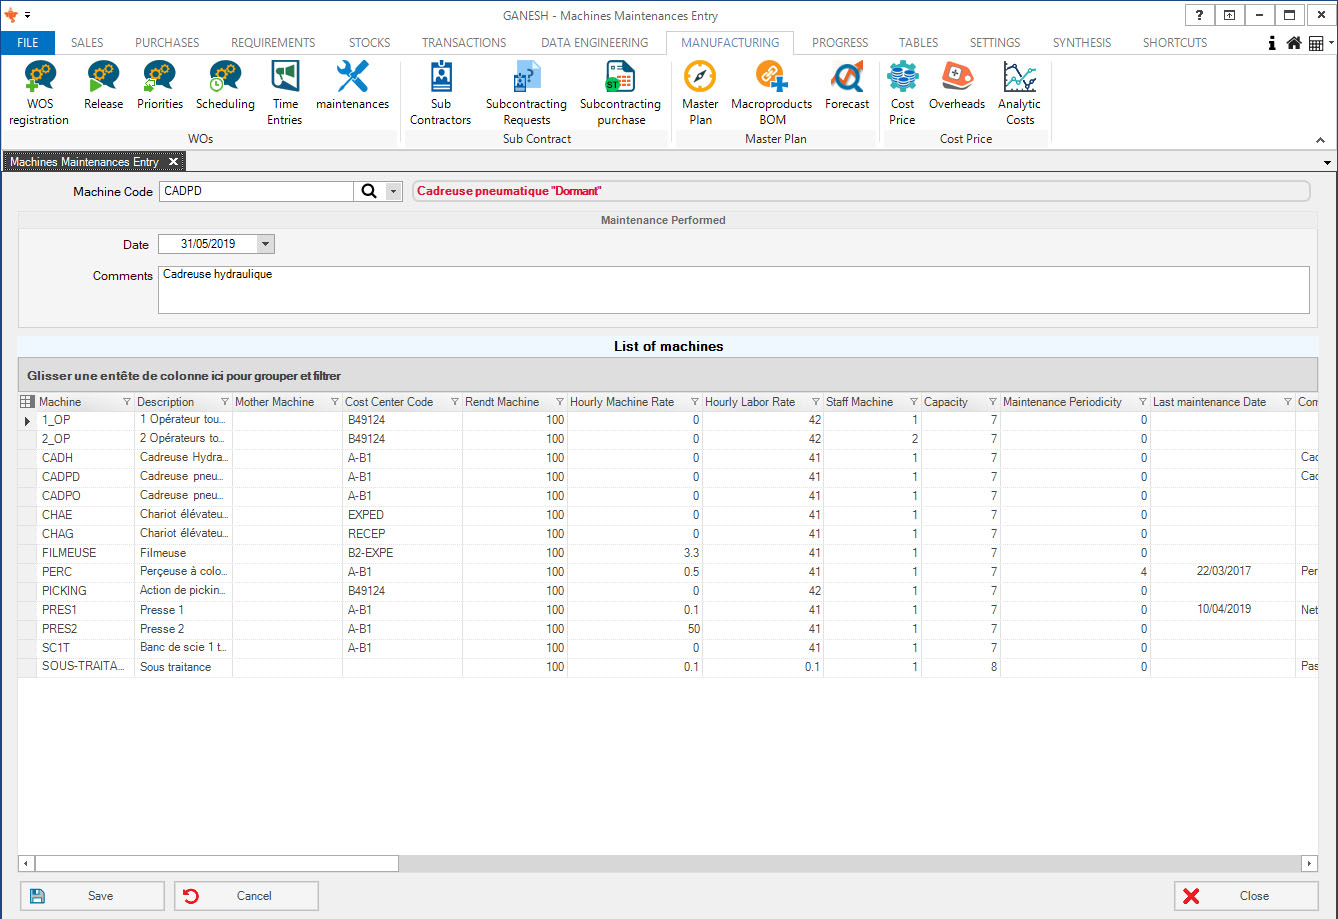Open the Machine Code dropdown arrow
Screen dimensions: 1338x919
pyautogui.click(x=393, y=192)
